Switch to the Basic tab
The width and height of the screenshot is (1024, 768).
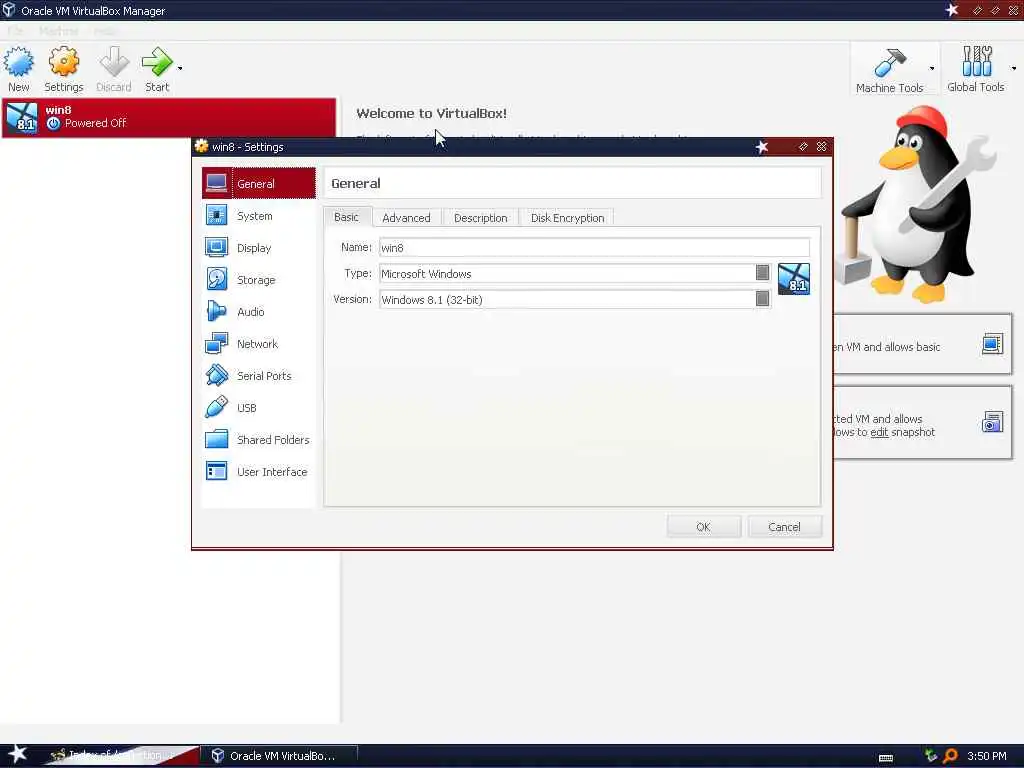pyautogui.click(x=347, y=217)
